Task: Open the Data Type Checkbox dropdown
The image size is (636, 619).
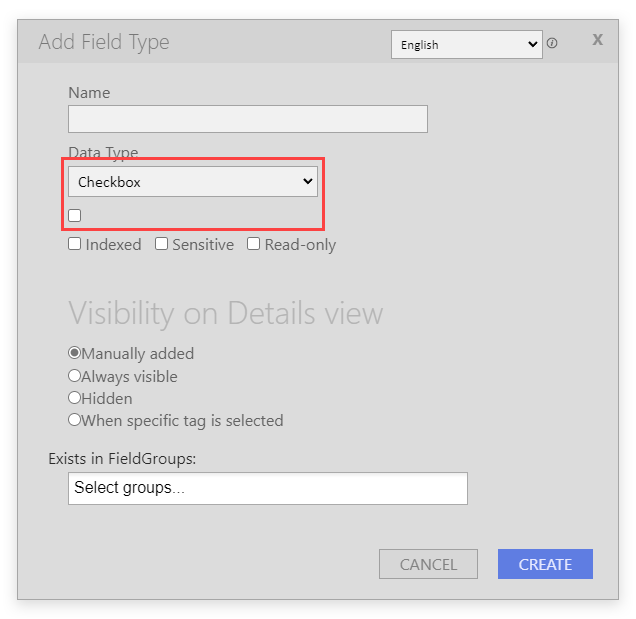Action: [x=193, y=182]
